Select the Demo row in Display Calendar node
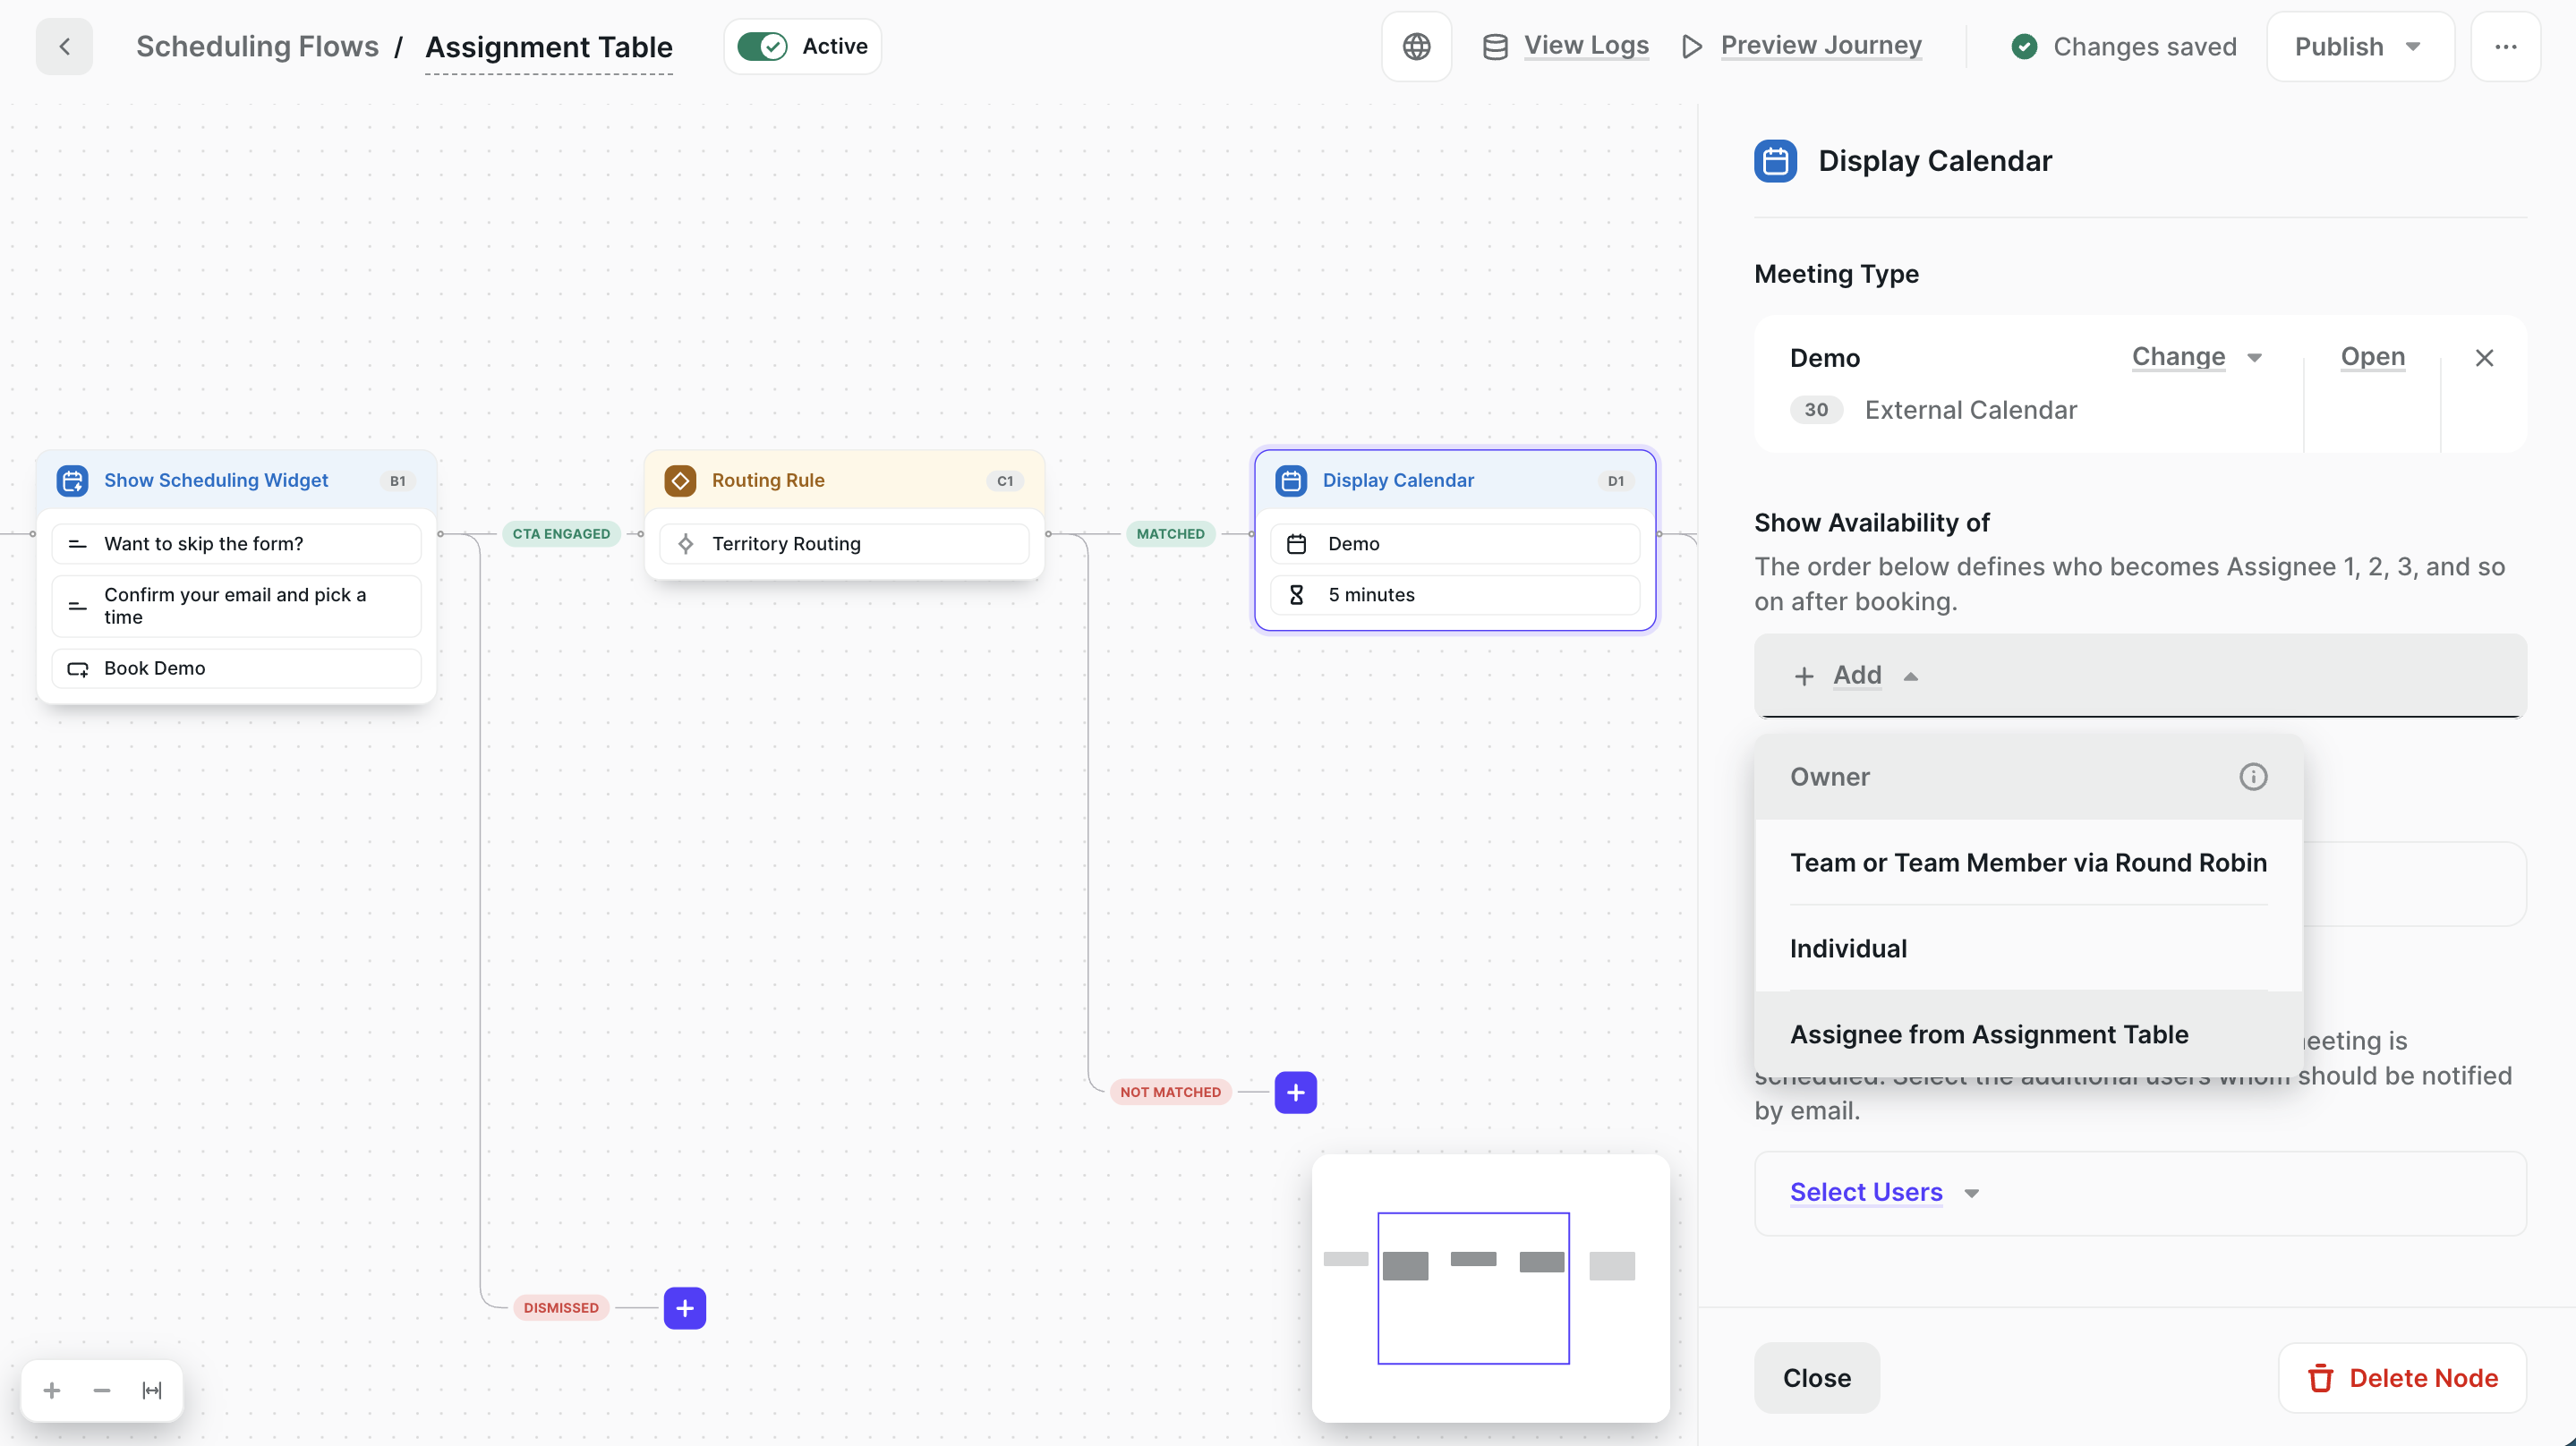The width and height of the screenshot is (2576, 1446). click(x=1455, y=544)
